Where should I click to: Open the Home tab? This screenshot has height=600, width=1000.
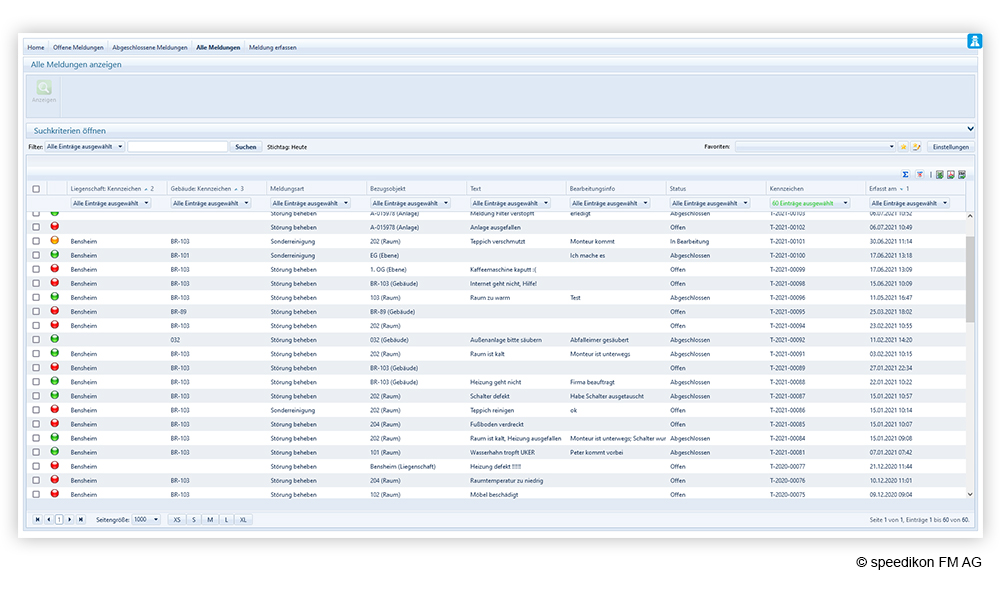pos(36,47)
